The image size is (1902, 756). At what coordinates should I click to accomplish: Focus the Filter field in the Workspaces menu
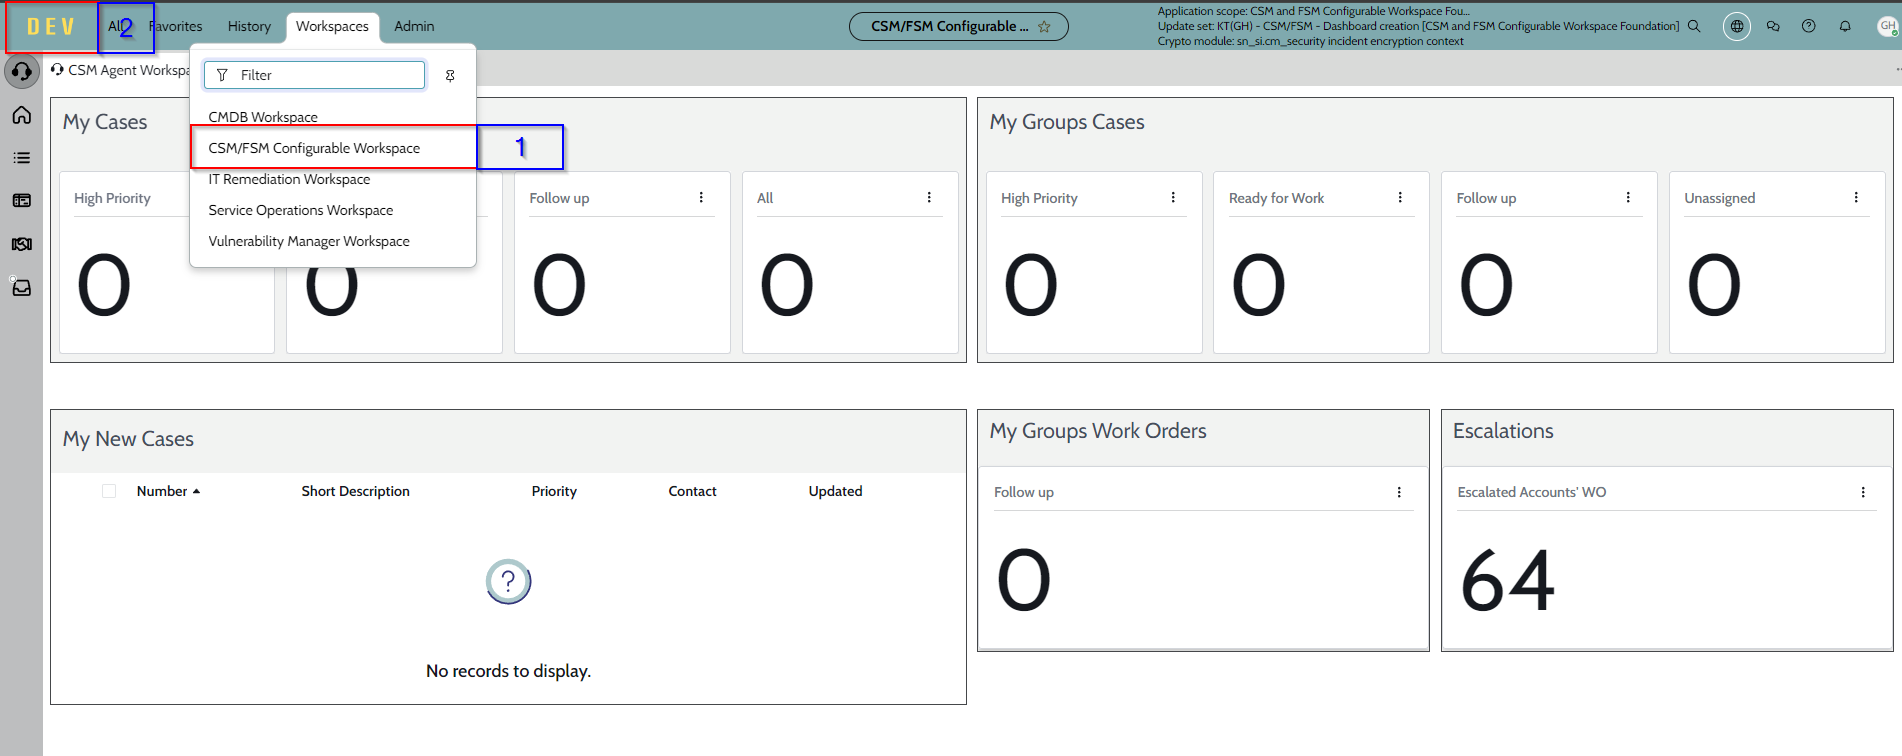click(314, 75)
